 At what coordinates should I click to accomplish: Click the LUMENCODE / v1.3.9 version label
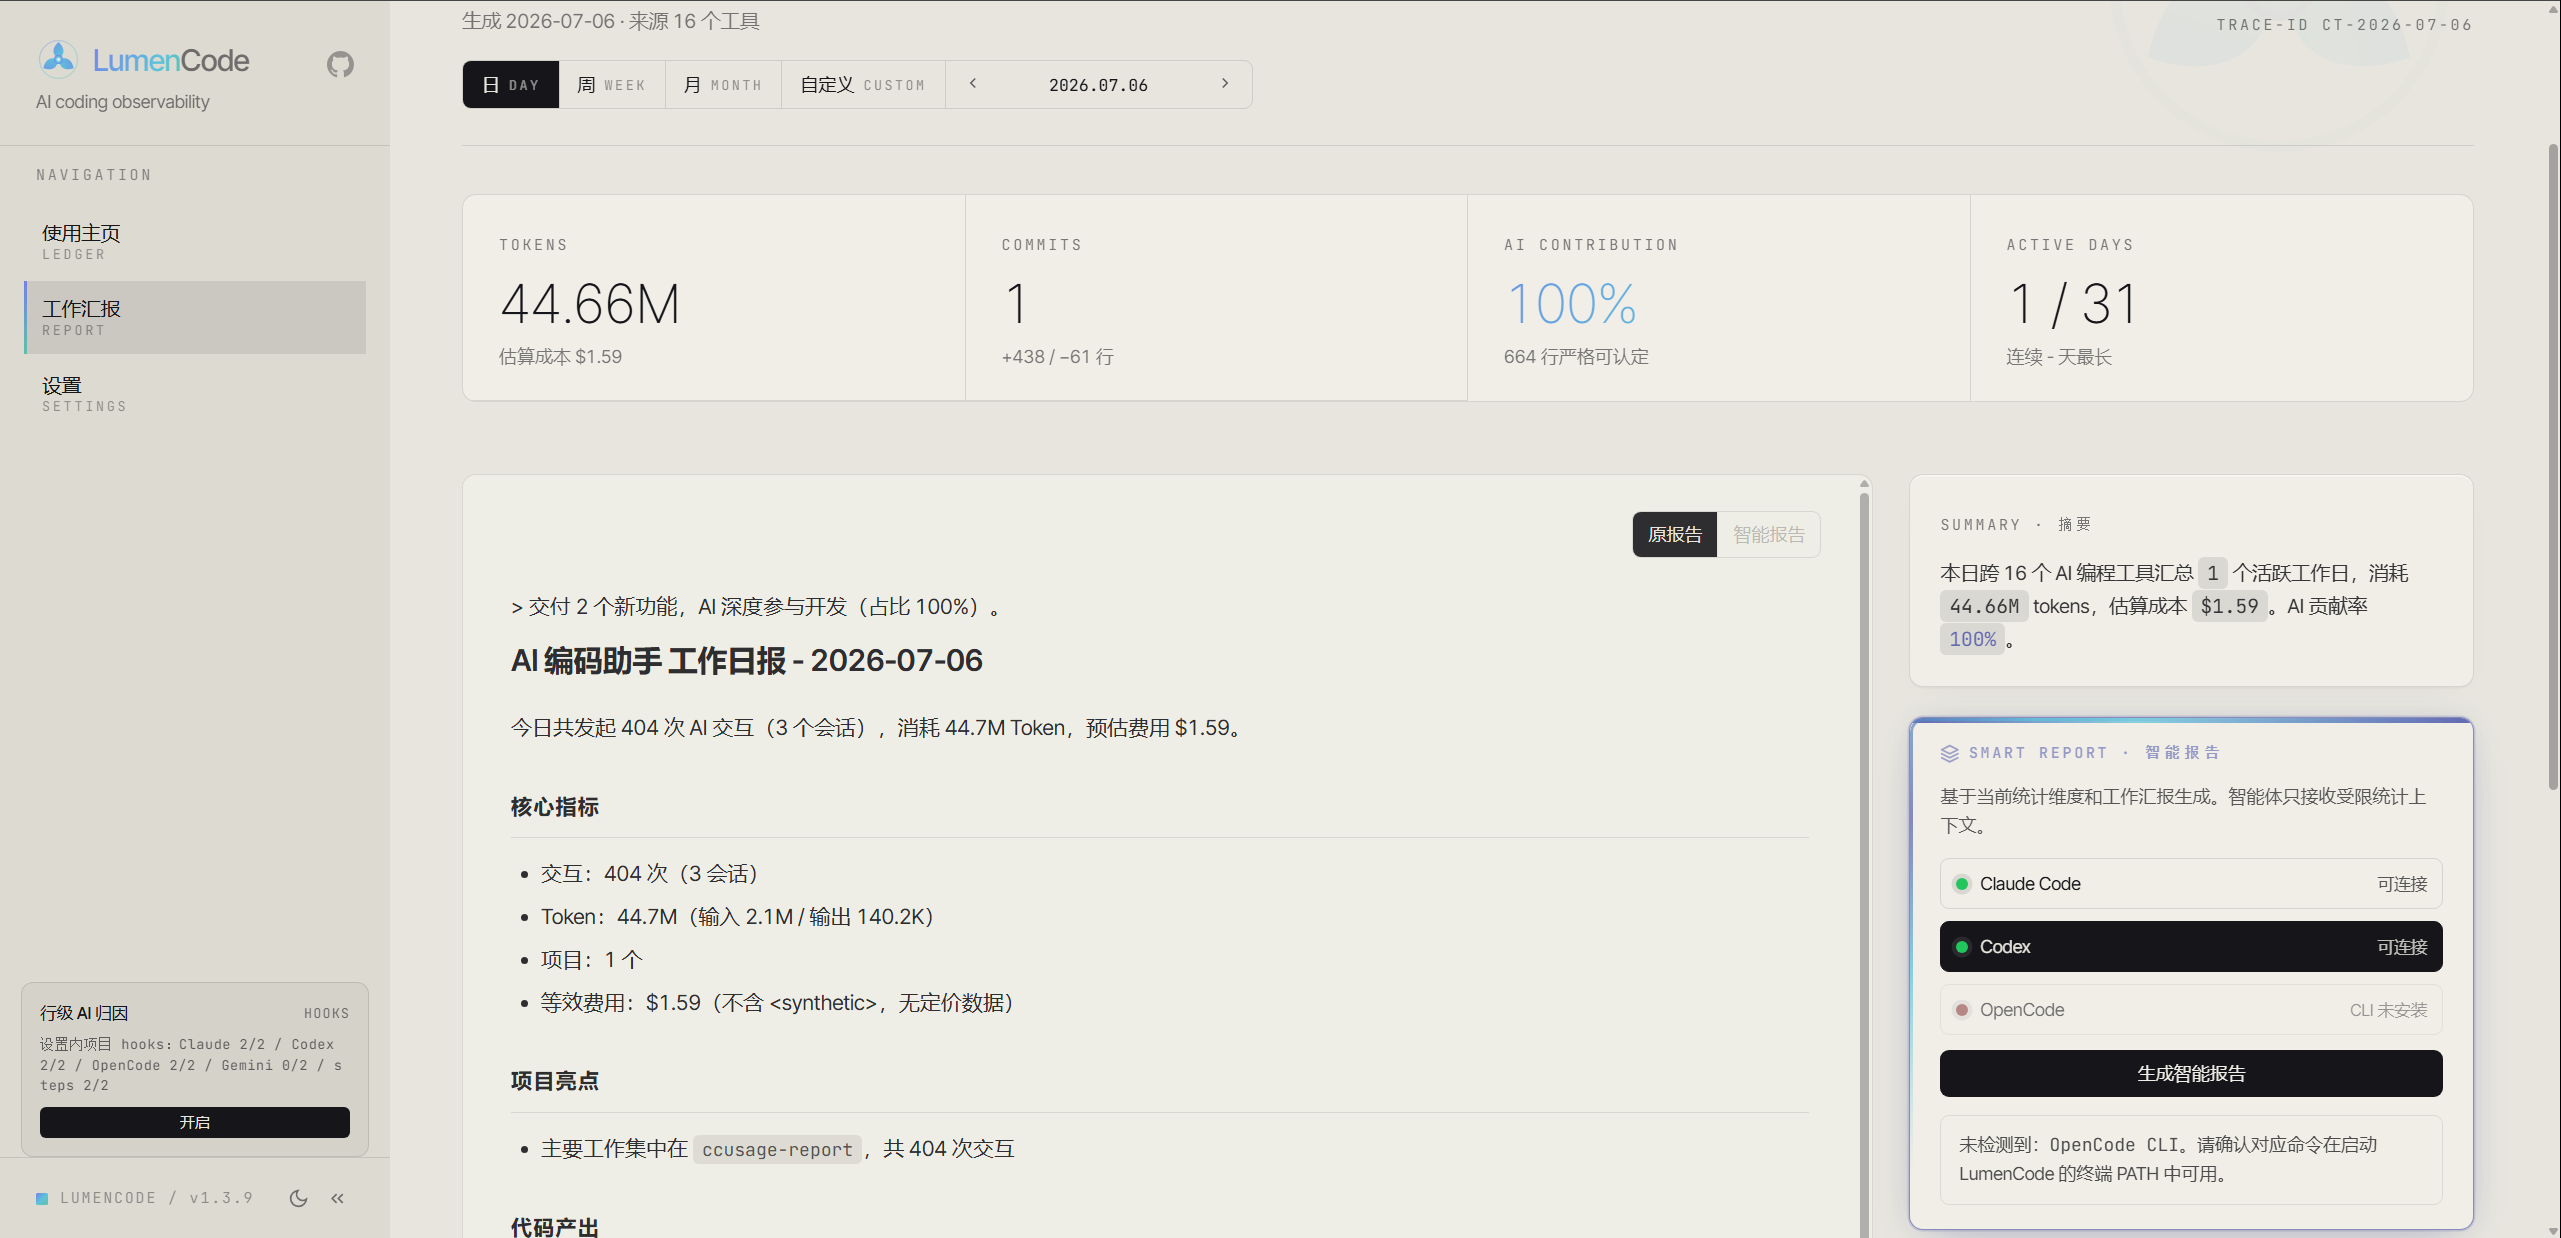[156, 1198]
